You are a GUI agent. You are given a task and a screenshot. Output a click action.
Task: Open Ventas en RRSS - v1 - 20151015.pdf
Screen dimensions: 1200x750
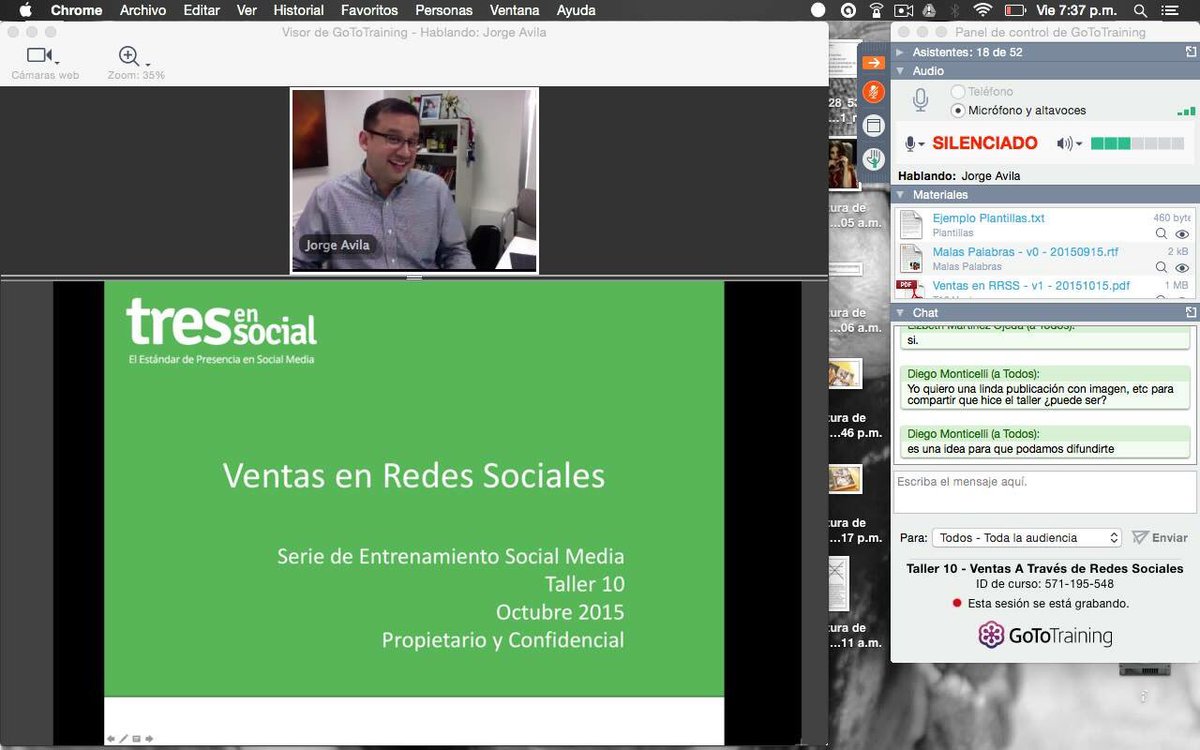1031,286
